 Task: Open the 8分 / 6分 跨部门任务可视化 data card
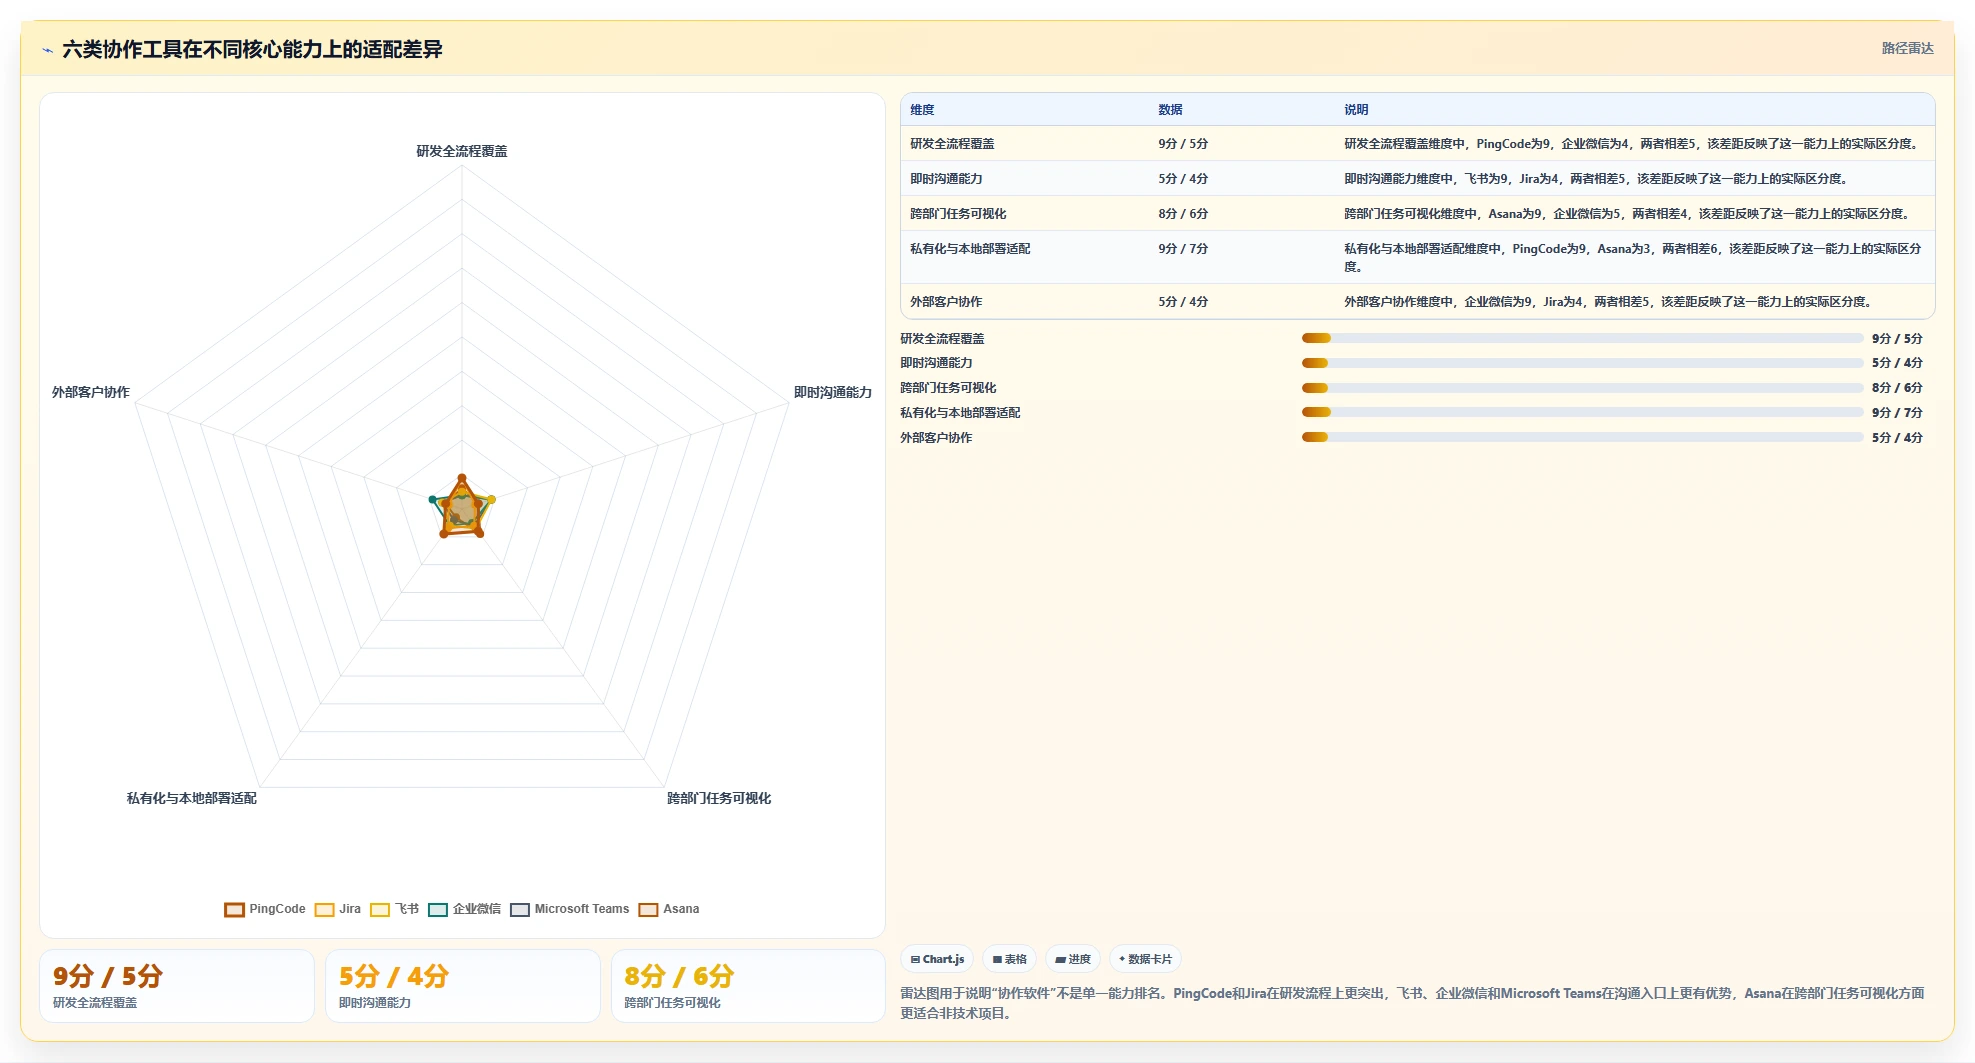click(748, 986)
